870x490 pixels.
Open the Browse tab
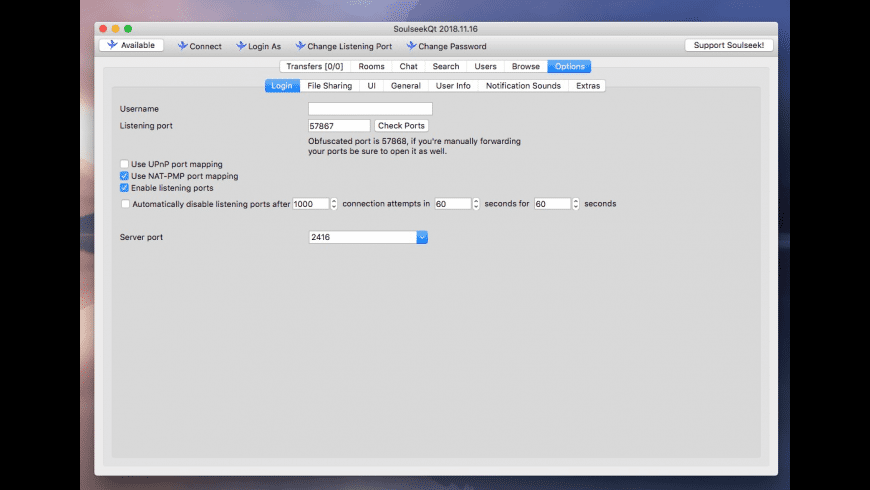525,66
